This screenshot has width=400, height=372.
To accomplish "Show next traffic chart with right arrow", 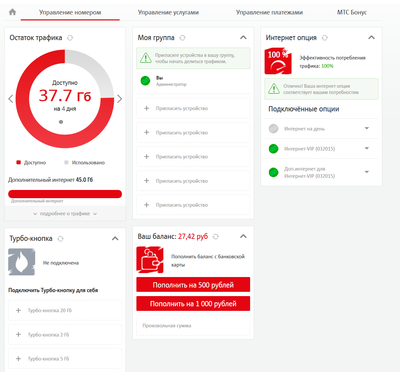I will coord(120,99).
